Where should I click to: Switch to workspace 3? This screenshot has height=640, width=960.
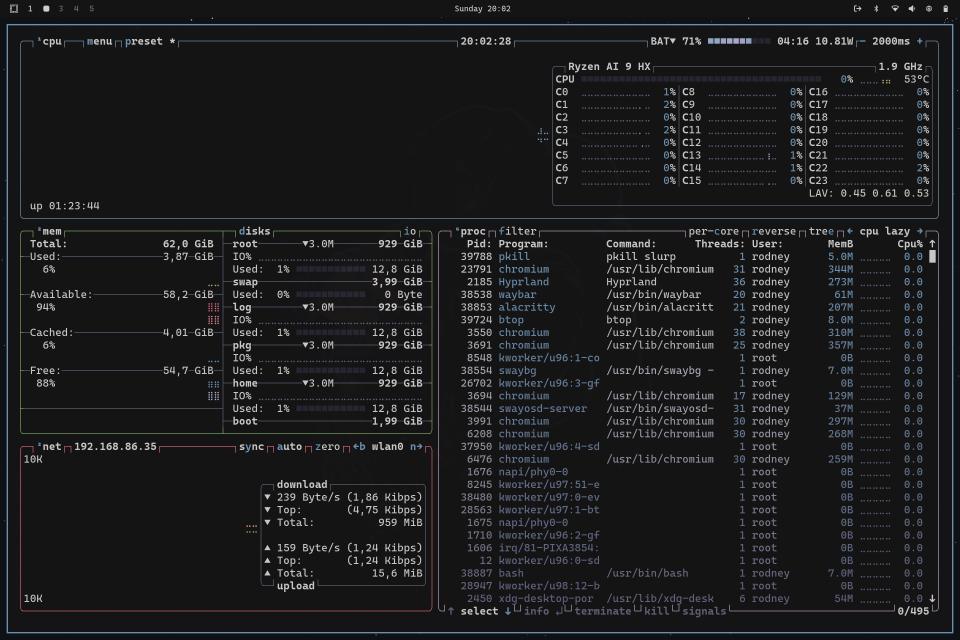tap(61, 9)
